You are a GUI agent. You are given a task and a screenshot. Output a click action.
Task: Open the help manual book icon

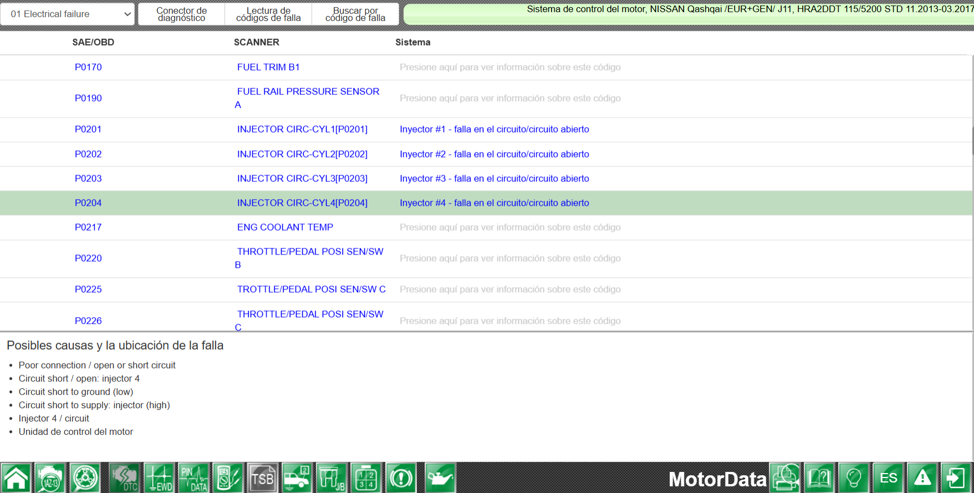[x=820, y=478]
